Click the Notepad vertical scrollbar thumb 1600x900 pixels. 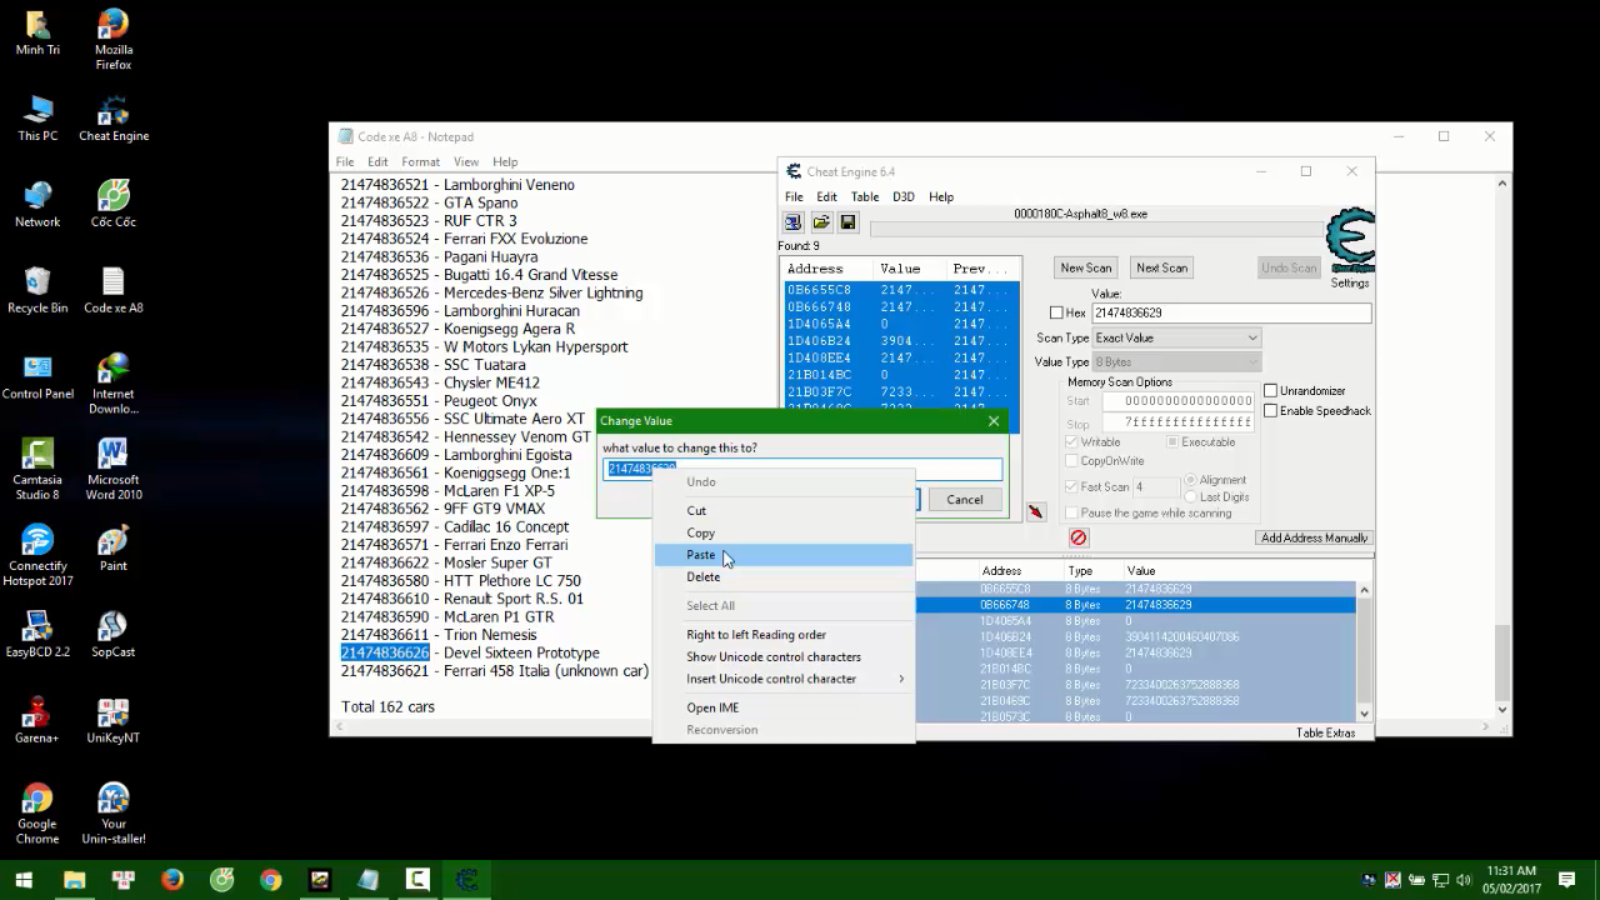click(x=1501, y=663)
